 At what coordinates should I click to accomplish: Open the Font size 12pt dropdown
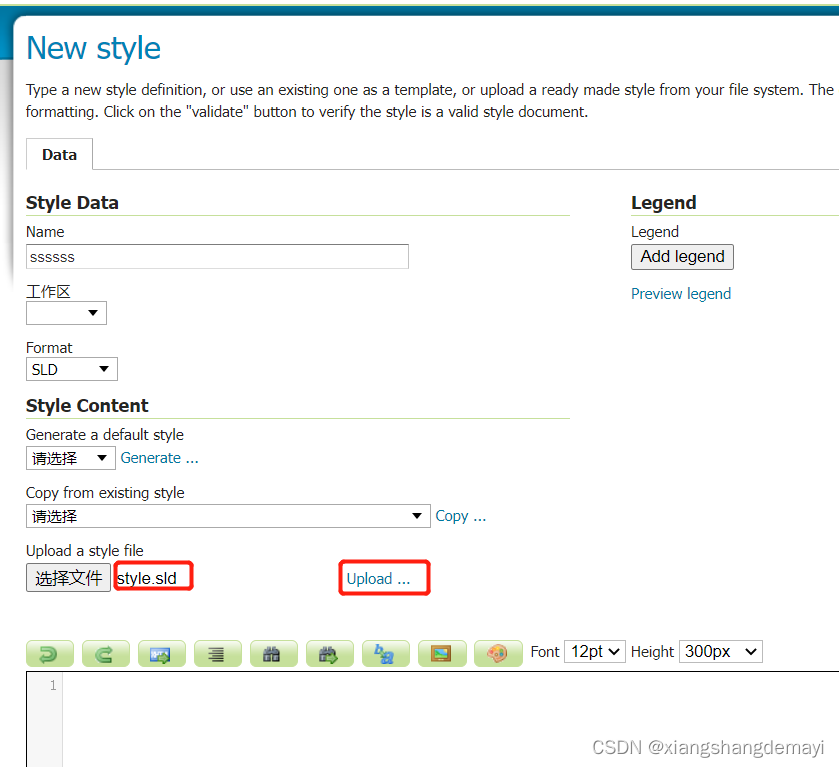click(x=594, y=651)
